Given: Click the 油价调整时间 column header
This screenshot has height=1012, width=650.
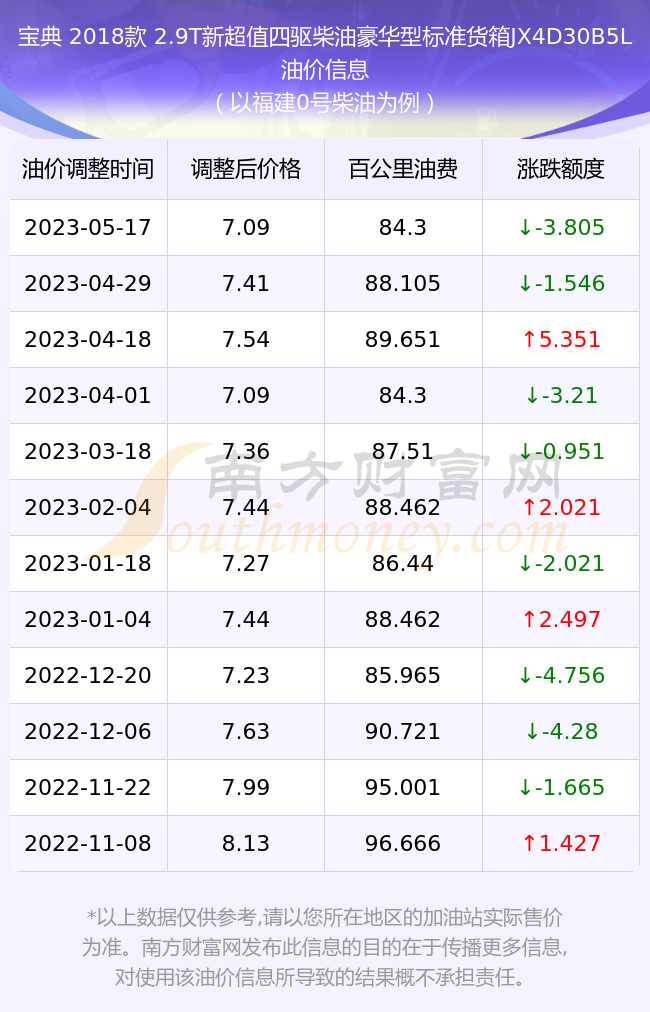Looking at the screenshot, I should [x=88, y=169].
